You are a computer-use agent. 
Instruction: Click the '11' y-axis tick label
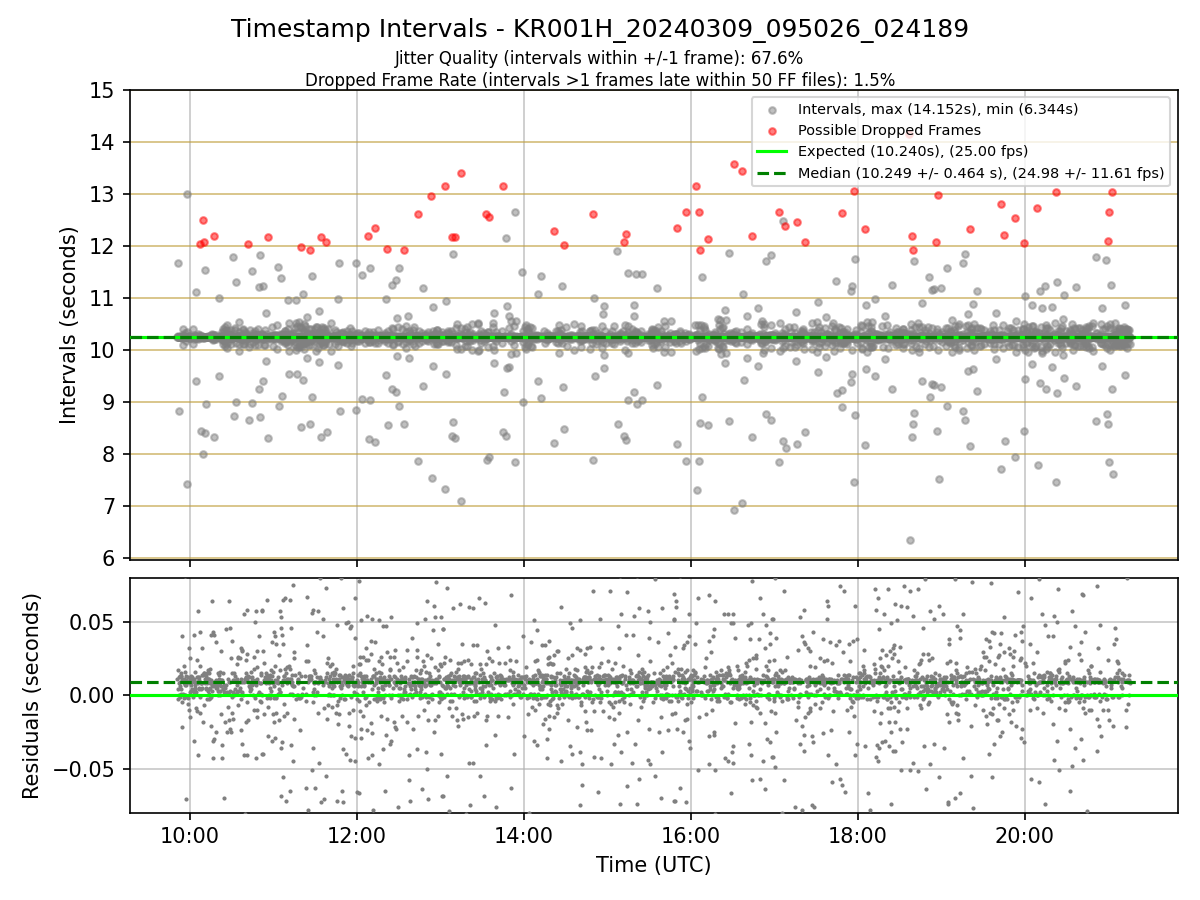[104, 298]
